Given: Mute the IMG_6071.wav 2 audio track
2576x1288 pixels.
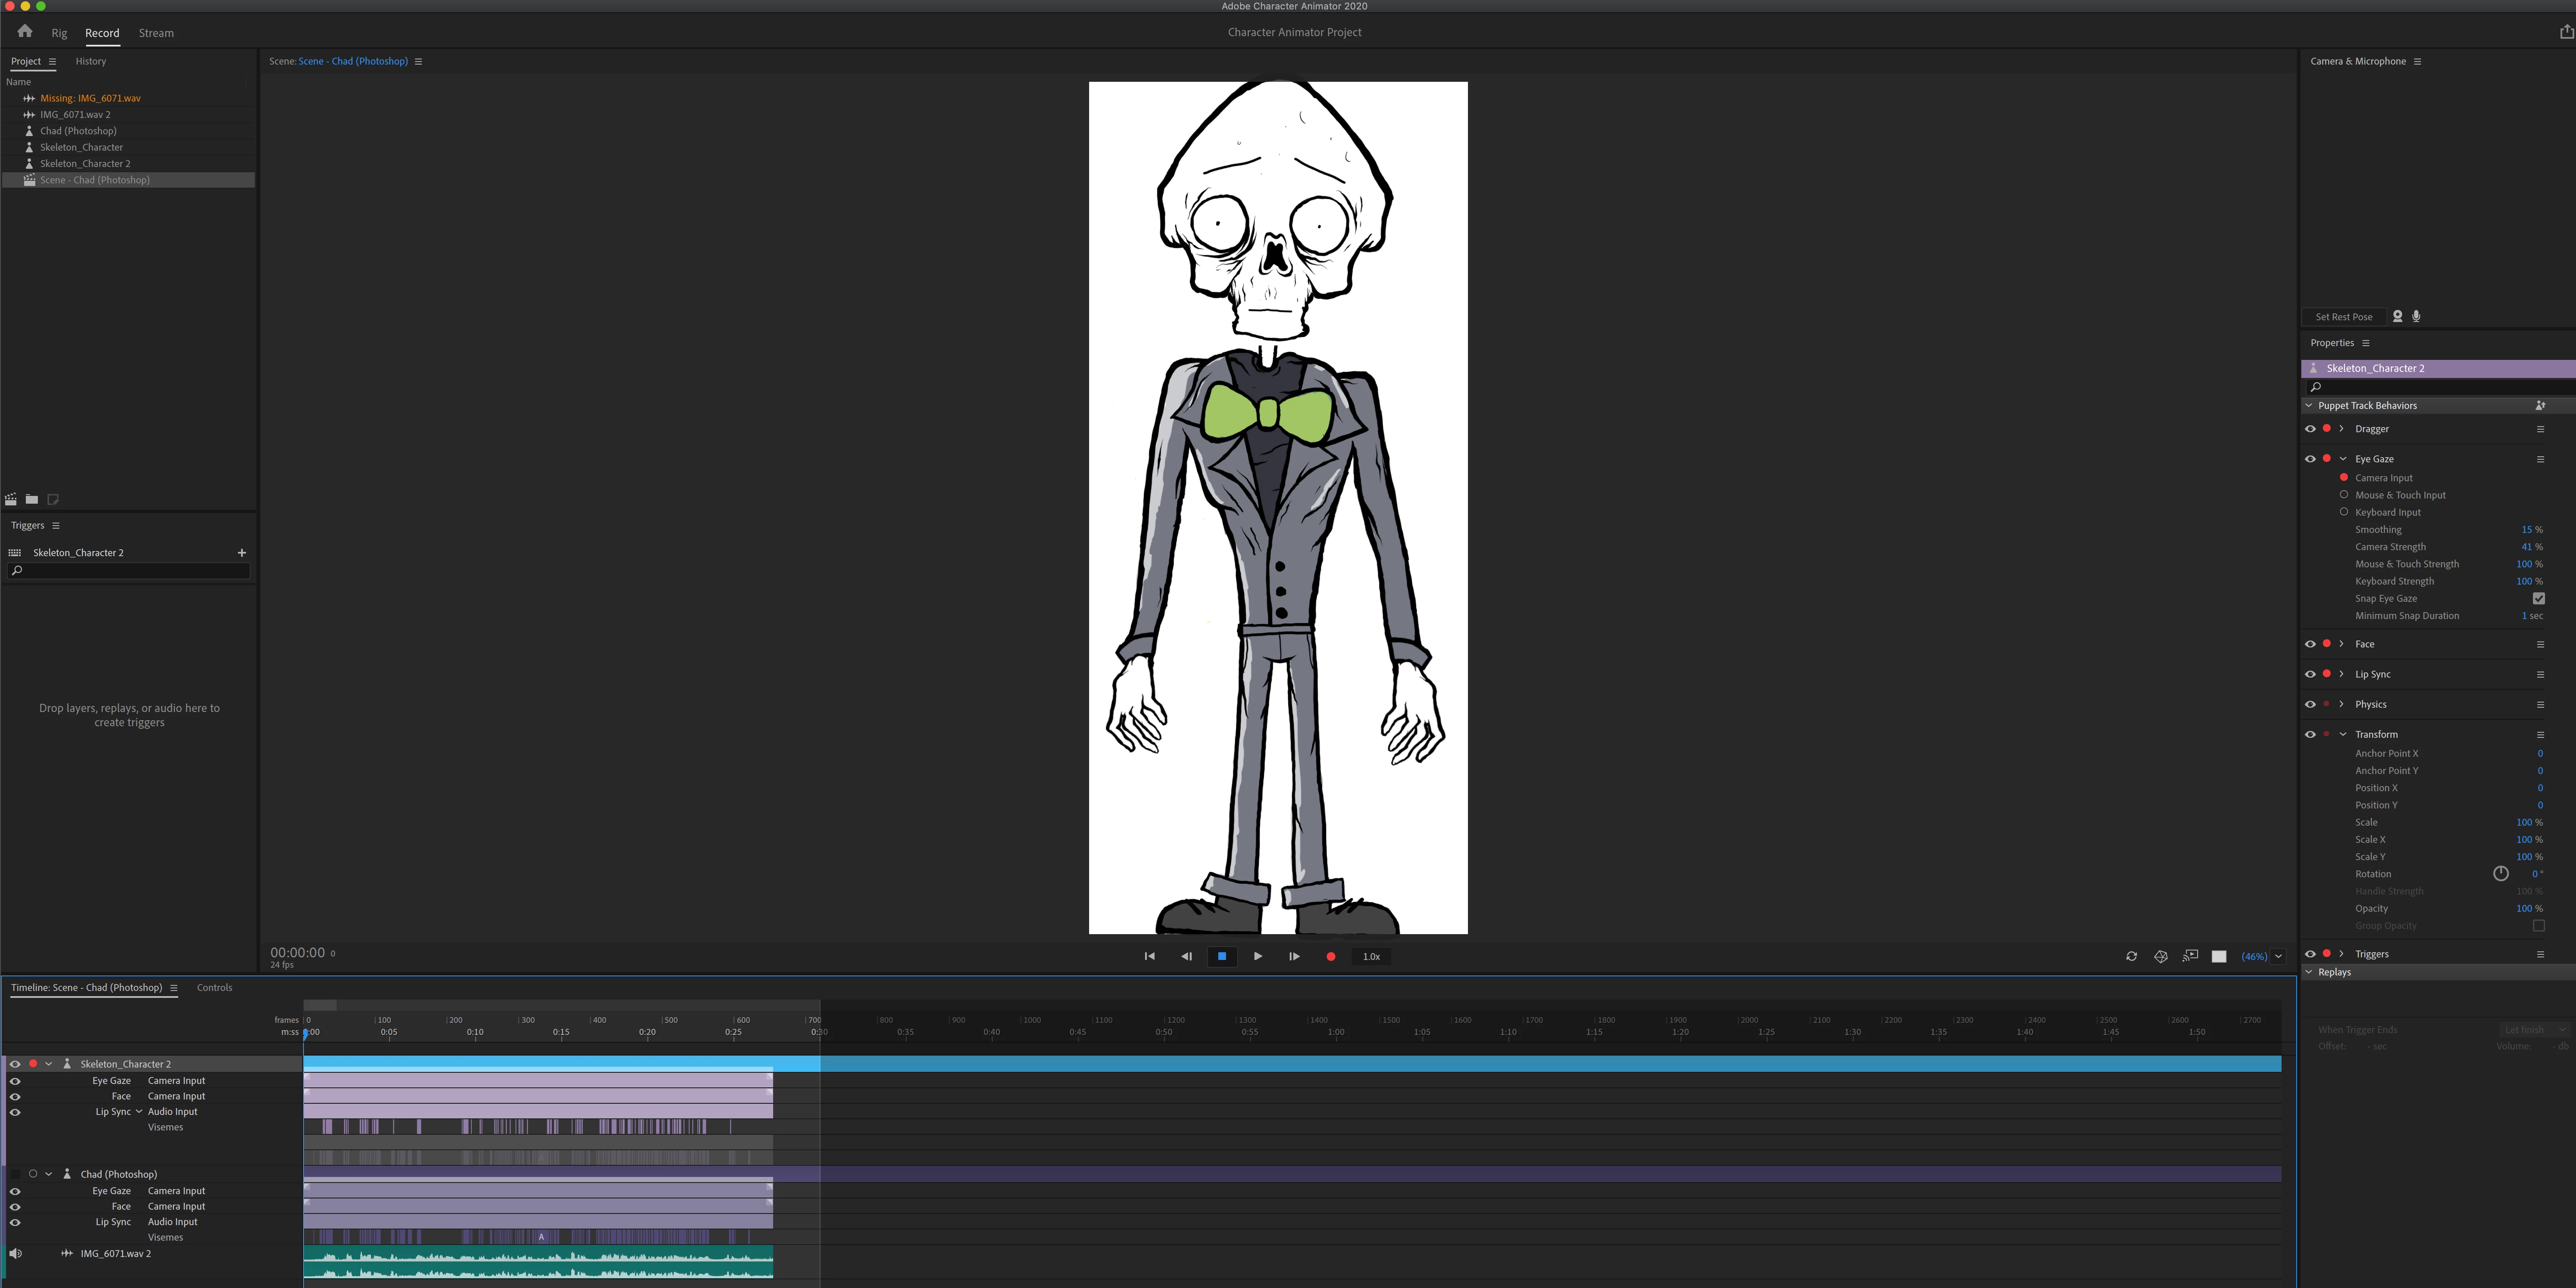Looking at the screenshot, I should coord(15,1253).
